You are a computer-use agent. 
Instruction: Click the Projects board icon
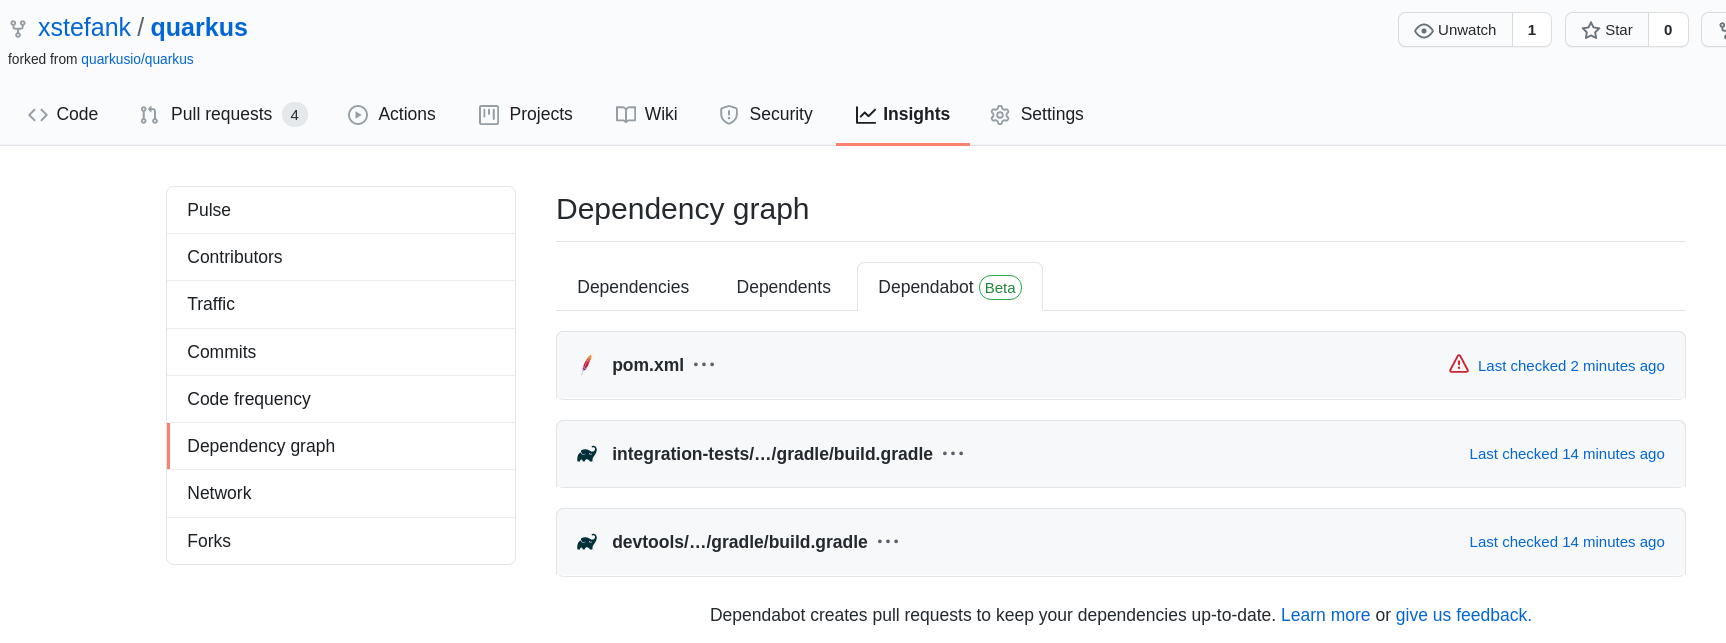[x=489, y=115]
